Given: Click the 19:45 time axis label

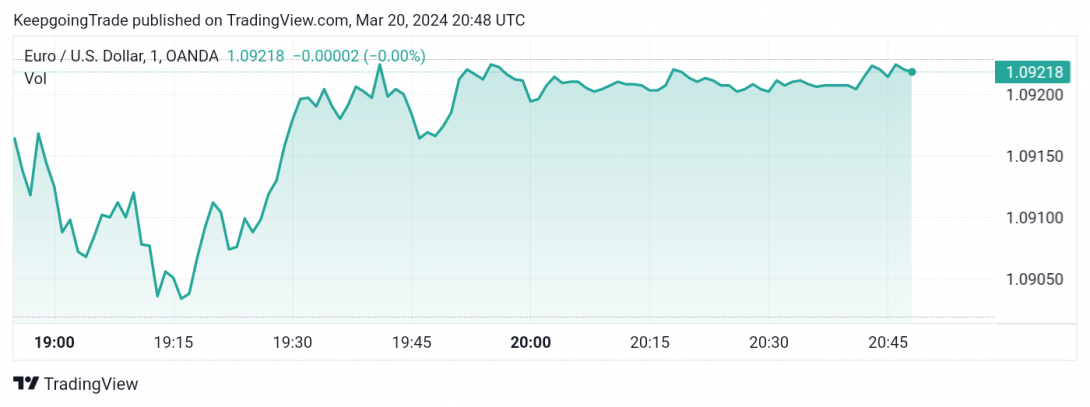Looking at the screenshot, I should [412, 342].
